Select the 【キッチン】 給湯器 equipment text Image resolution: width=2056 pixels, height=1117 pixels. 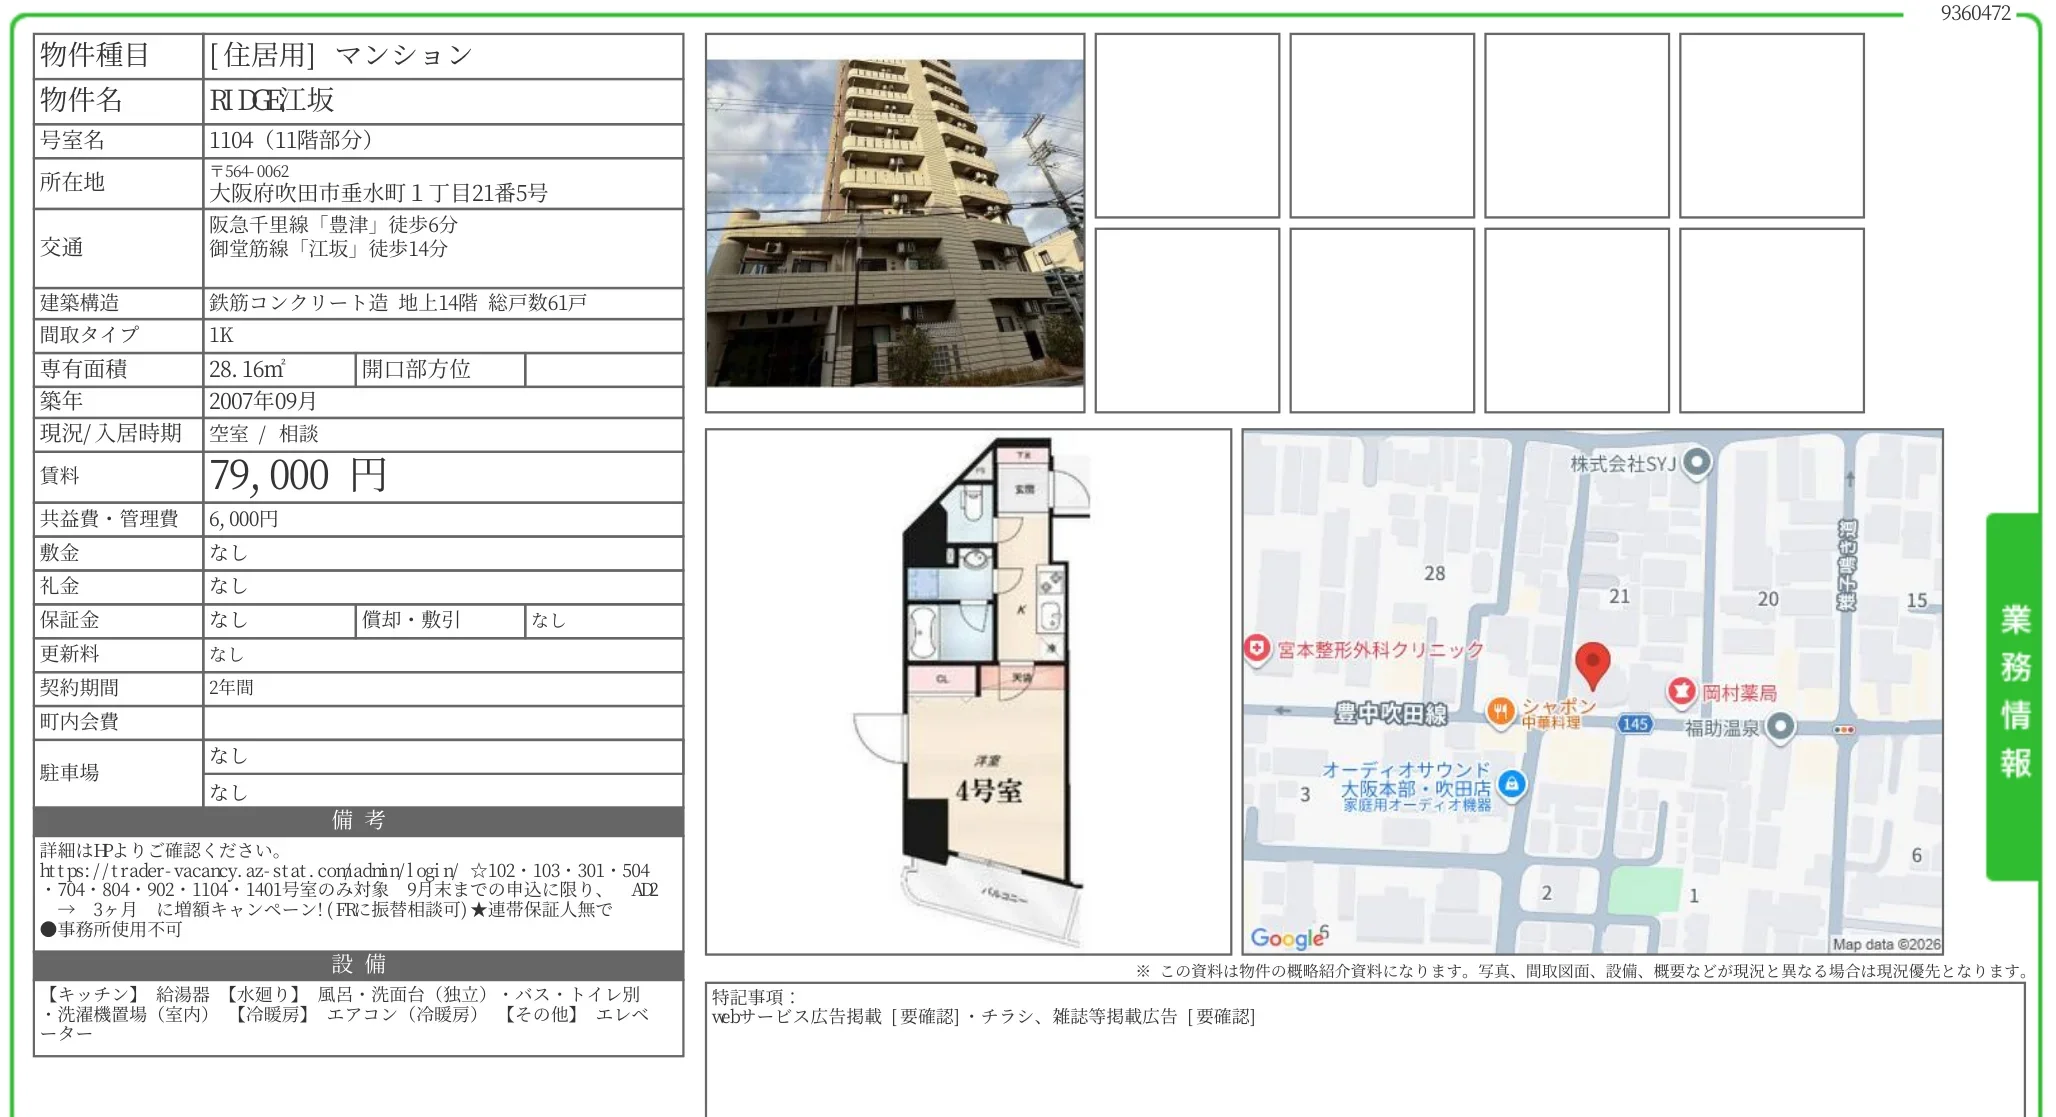coord(125,995)
